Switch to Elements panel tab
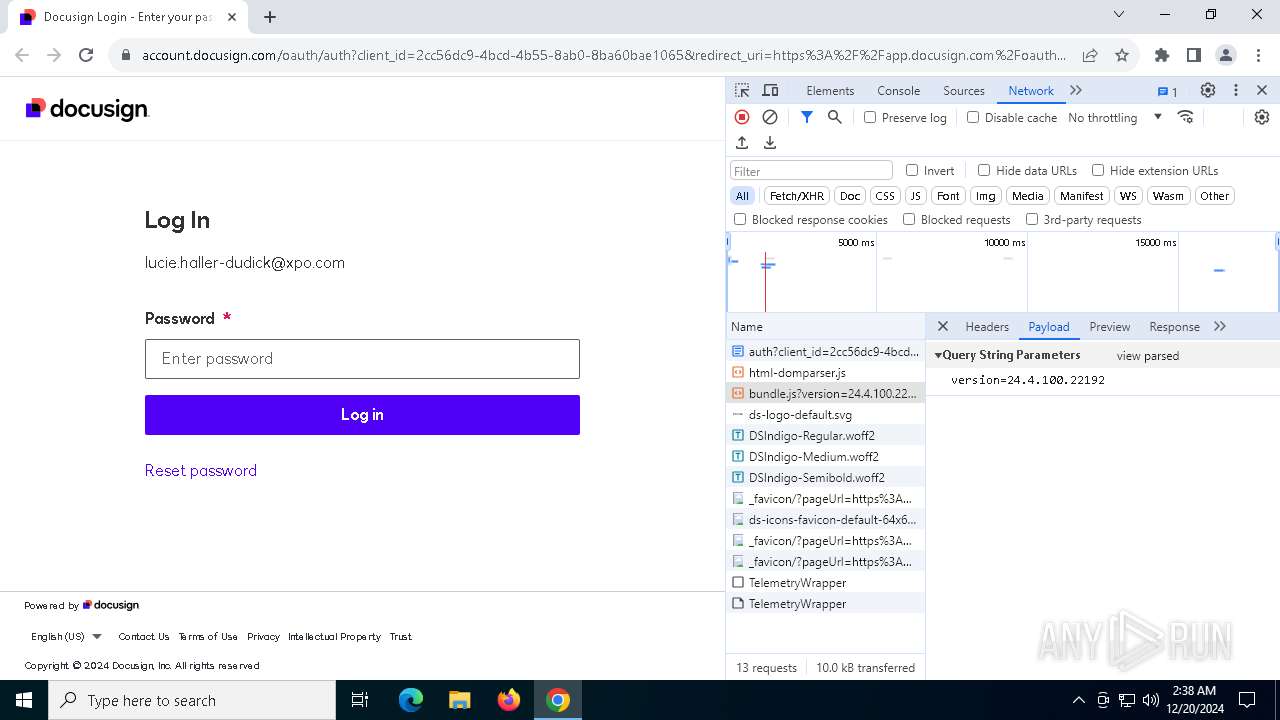1280x720 pixels. (830, 90)
